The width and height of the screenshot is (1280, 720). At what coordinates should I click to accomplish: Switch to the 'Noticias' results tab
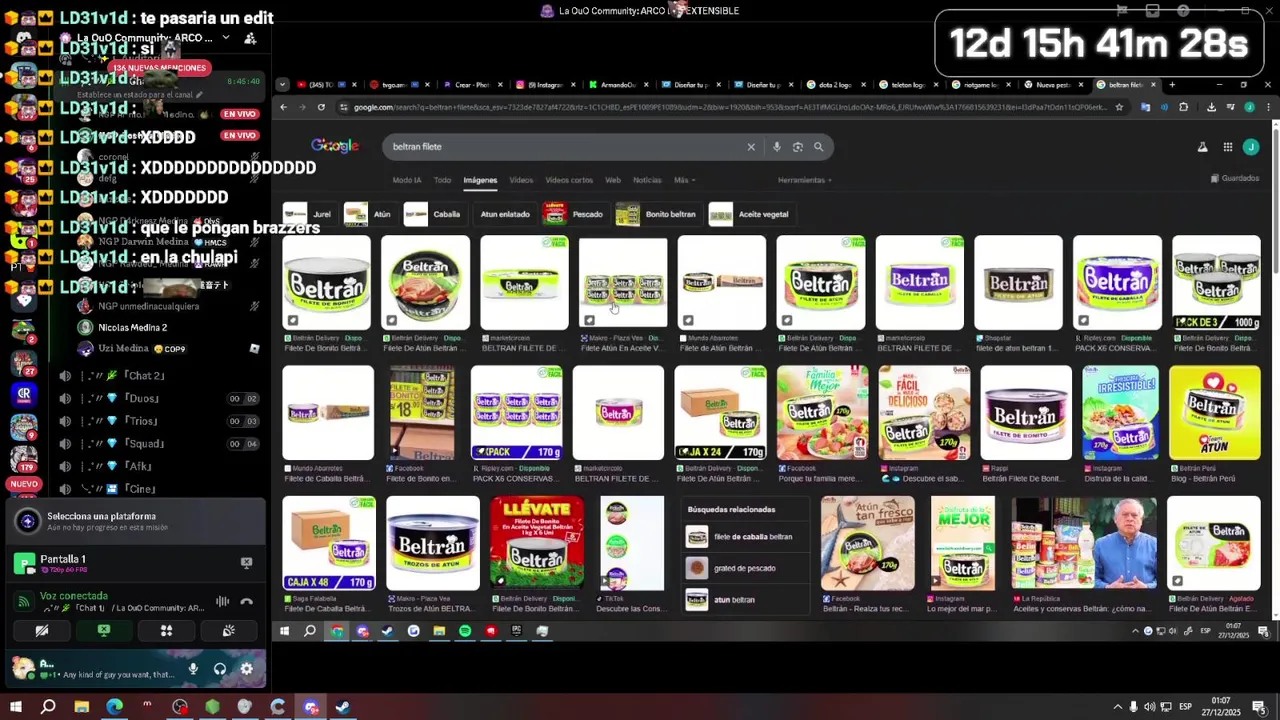coord(647,180)
